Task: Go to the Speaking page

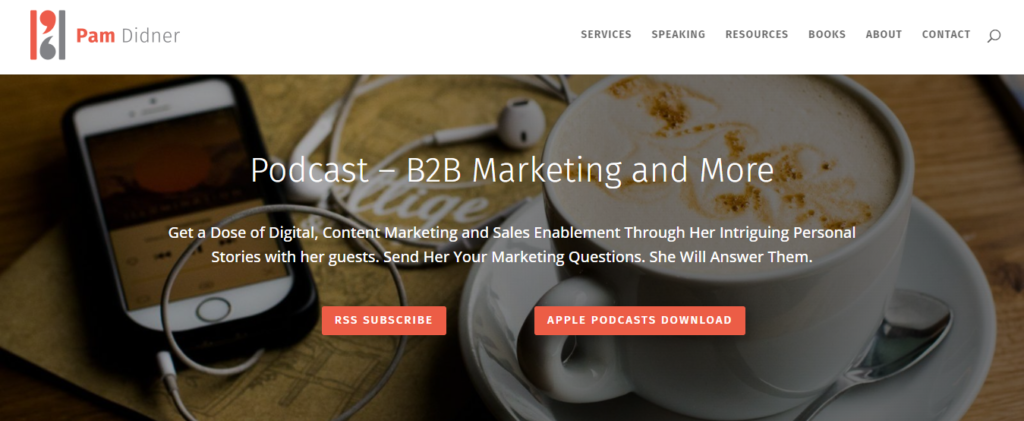Action: (678, 35)
